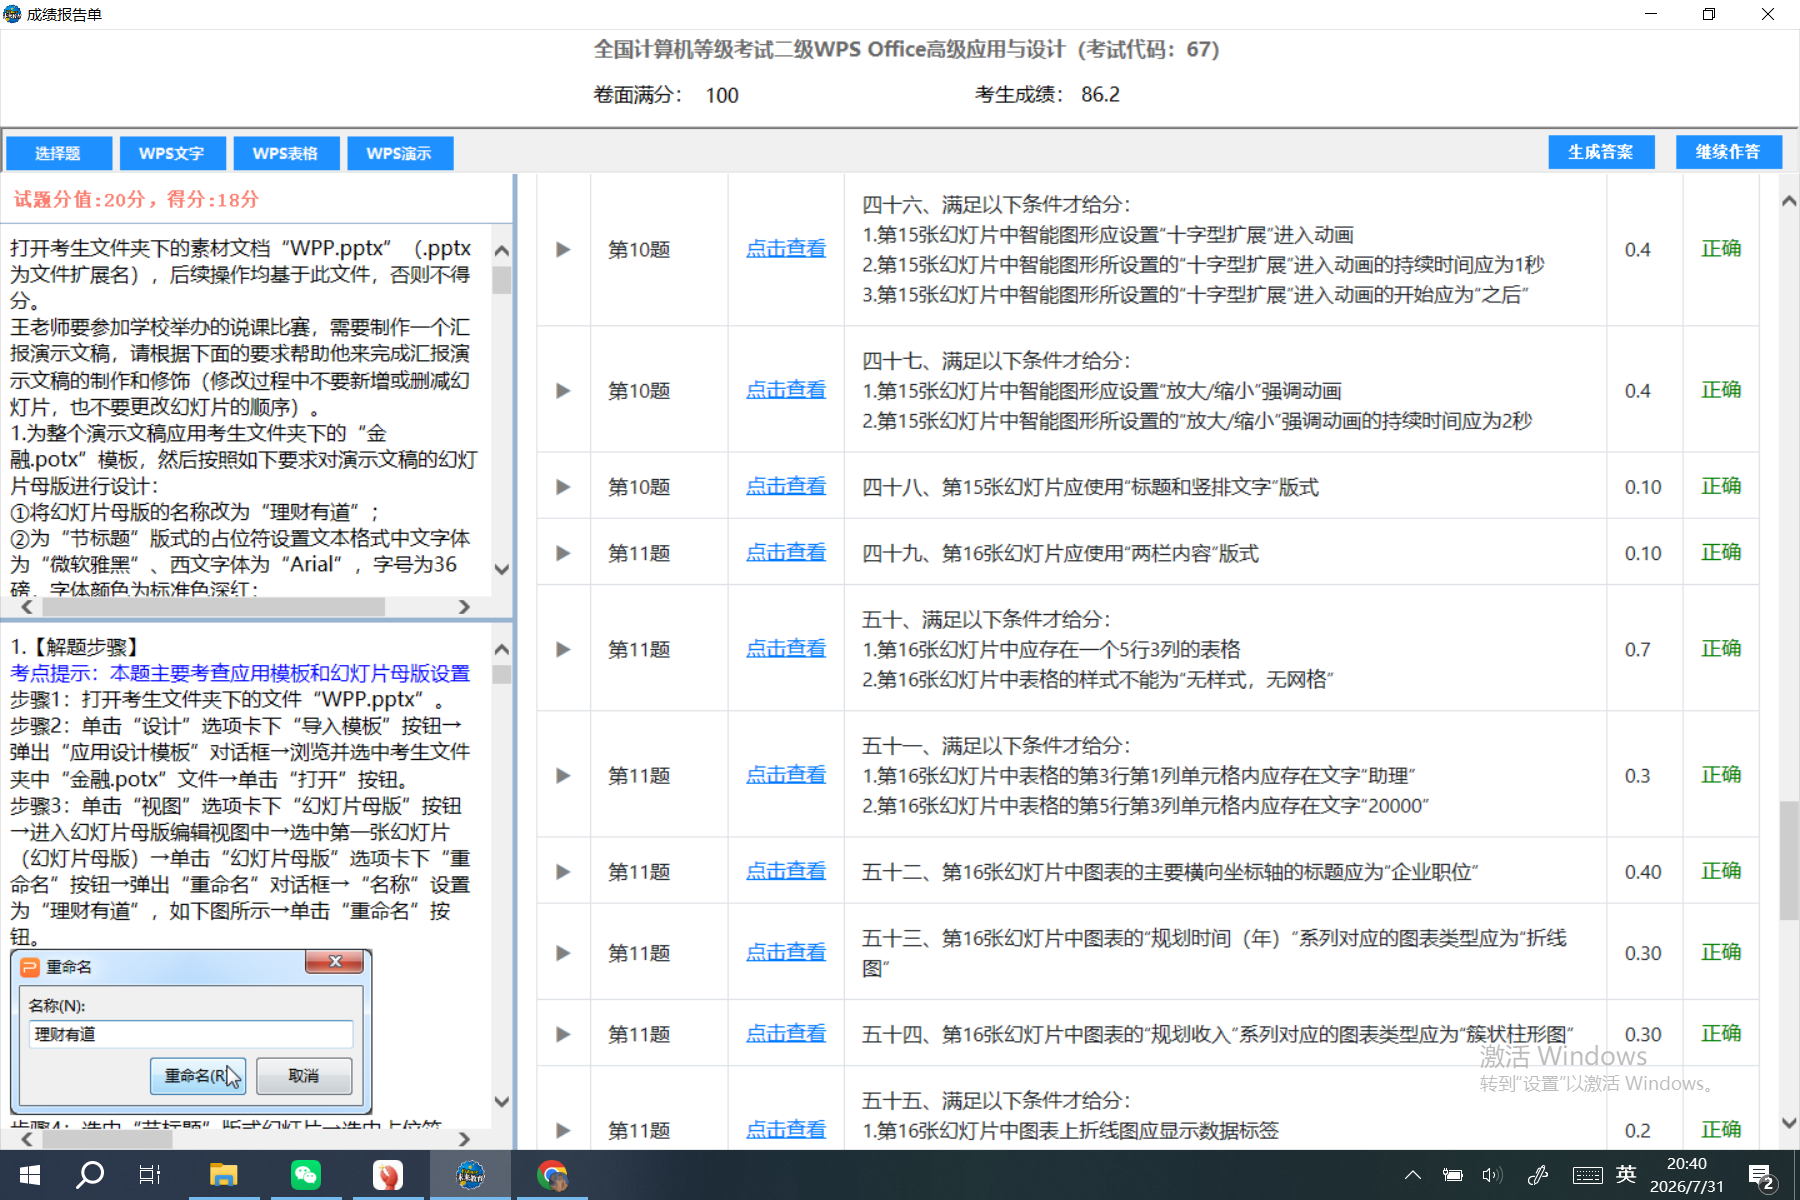The height and width of the screenshot is (1200, 1800).
Task: Open 点击查看 link for criterion 四十八
Action: coord(786,486)
